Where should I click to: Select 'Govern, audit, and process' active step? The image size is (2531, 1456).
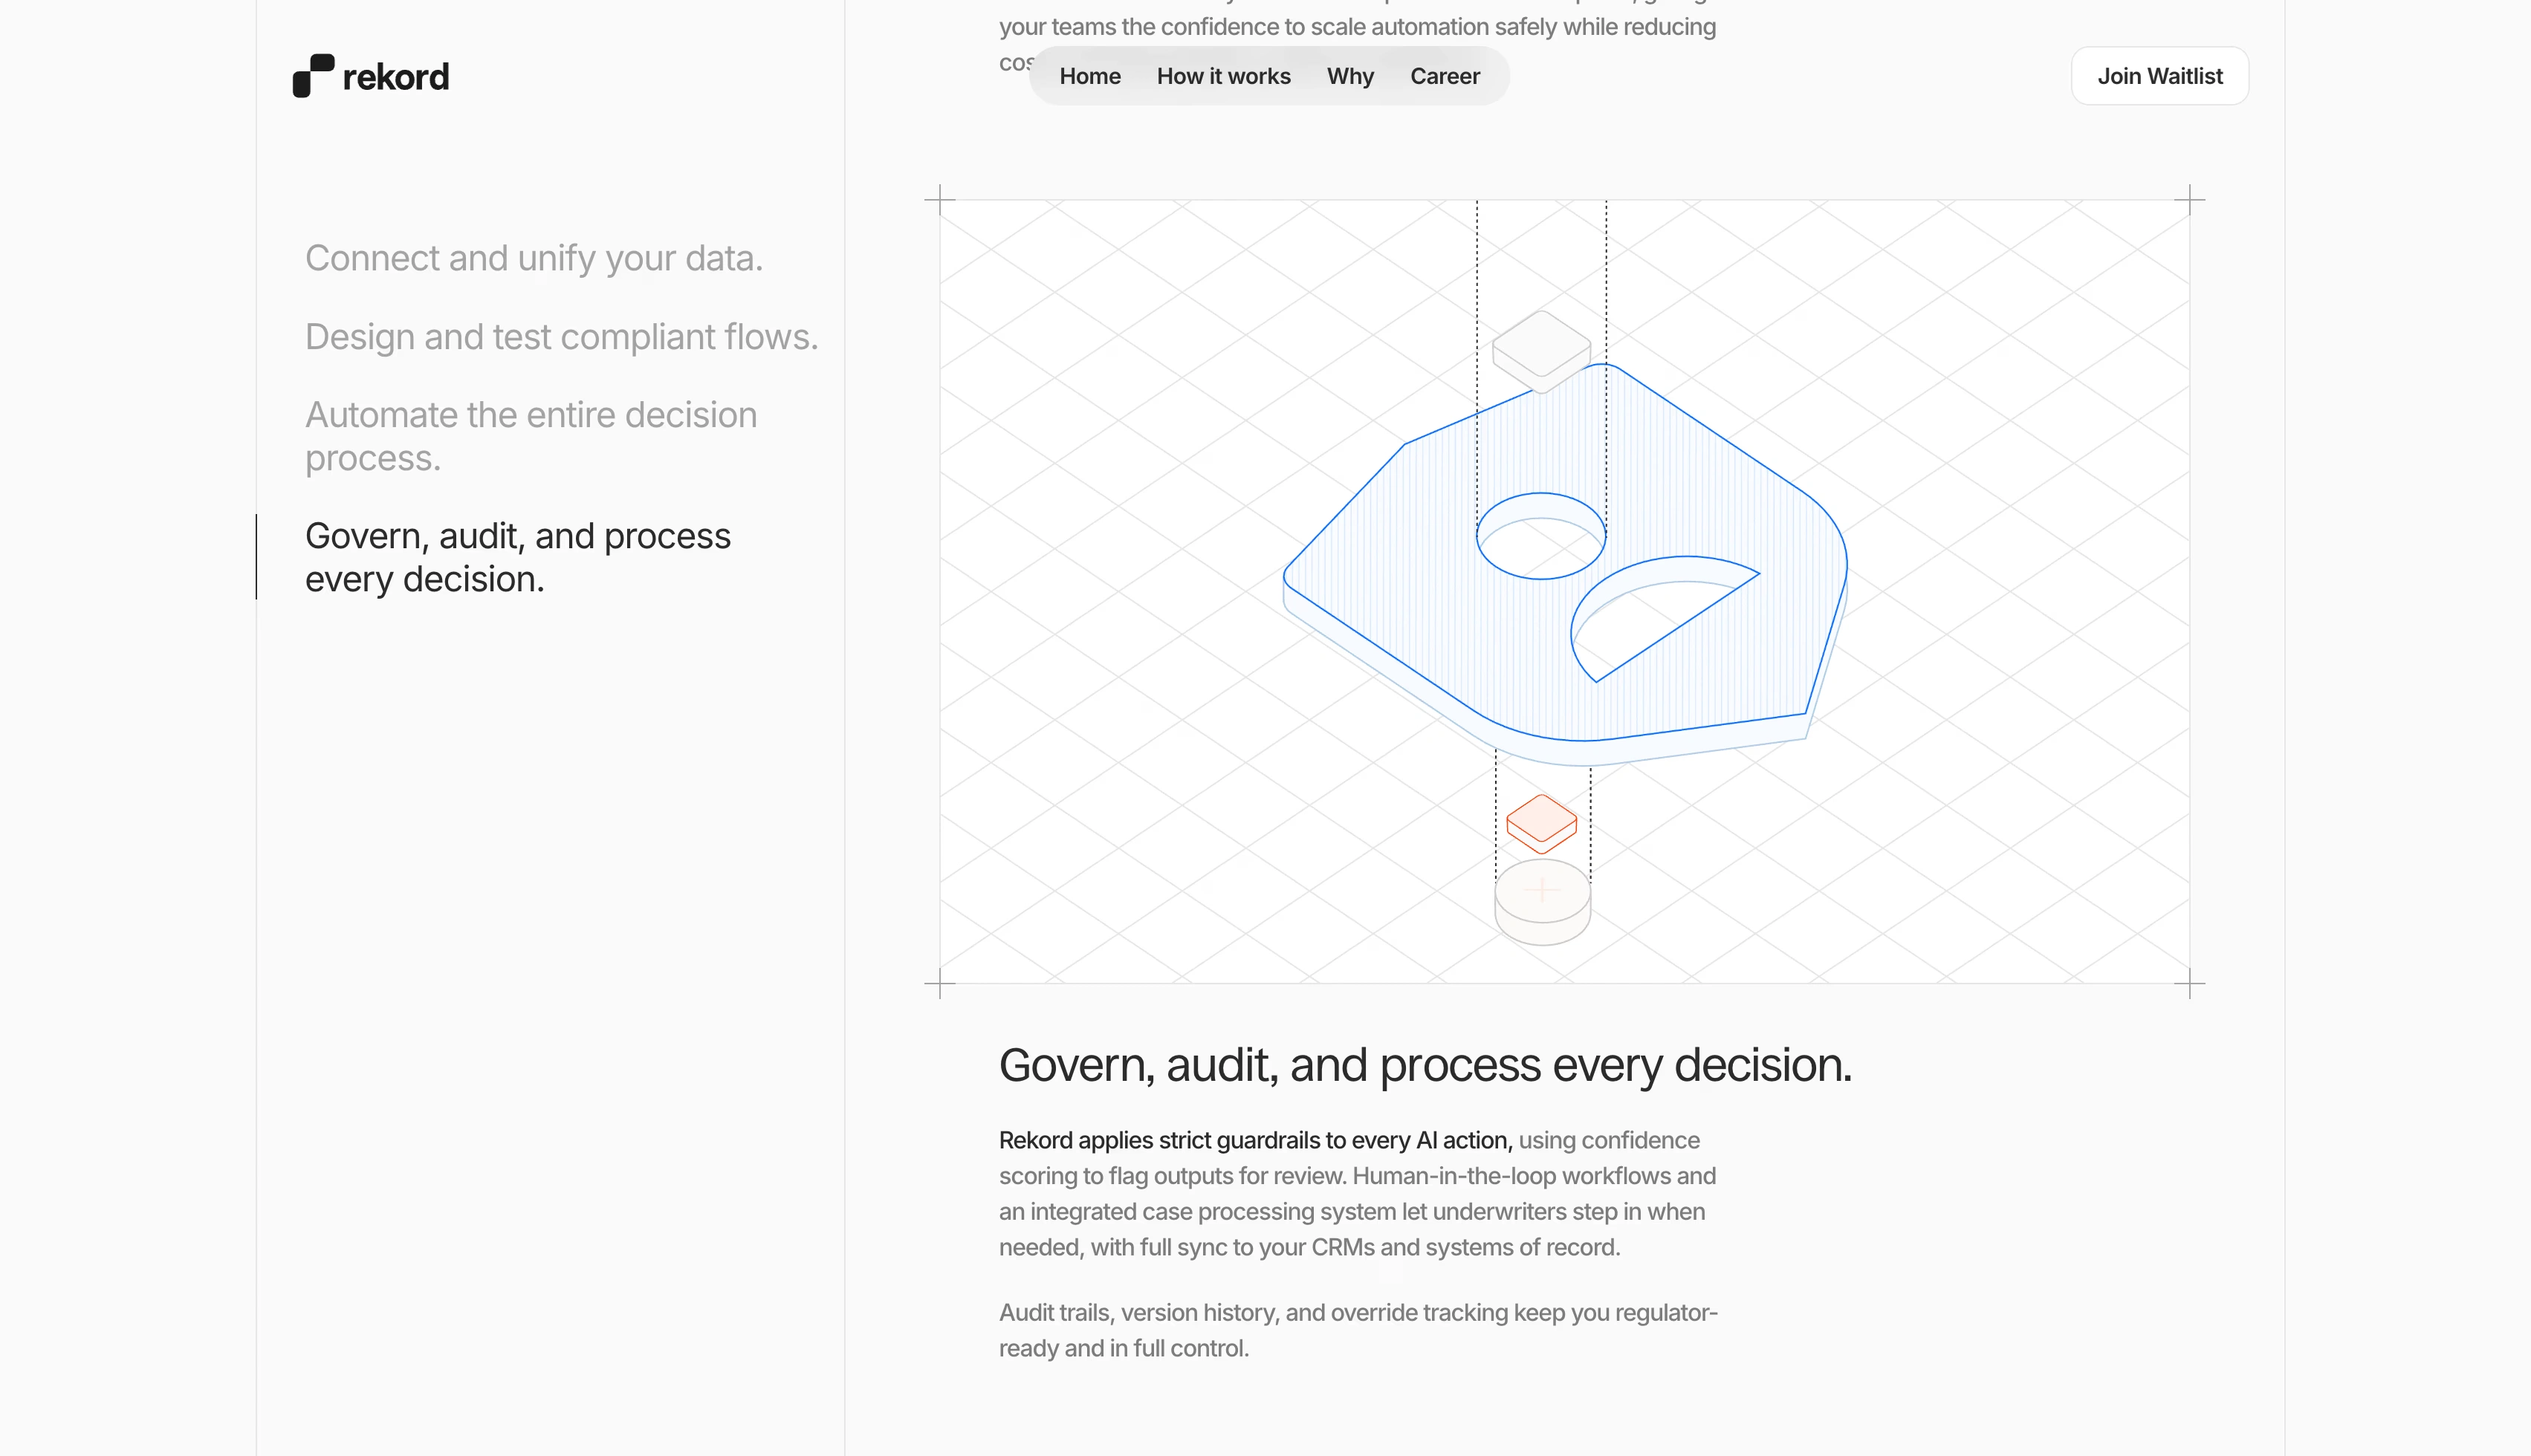tap(517, 557)
